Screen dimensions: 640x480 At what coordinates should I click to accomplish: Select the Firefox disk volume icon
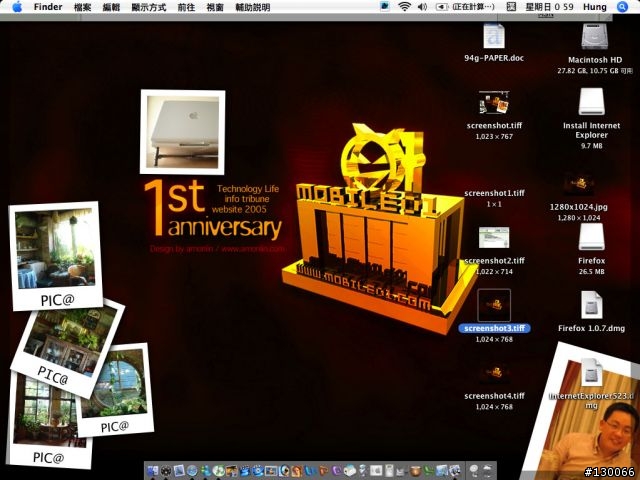coord(592,237)
